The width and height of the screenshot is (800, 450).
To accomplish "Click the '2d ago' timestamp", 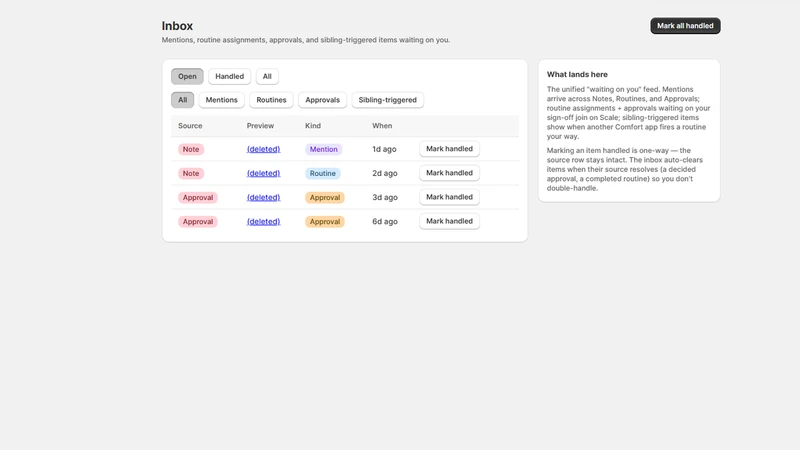I will tap(385, 173).
